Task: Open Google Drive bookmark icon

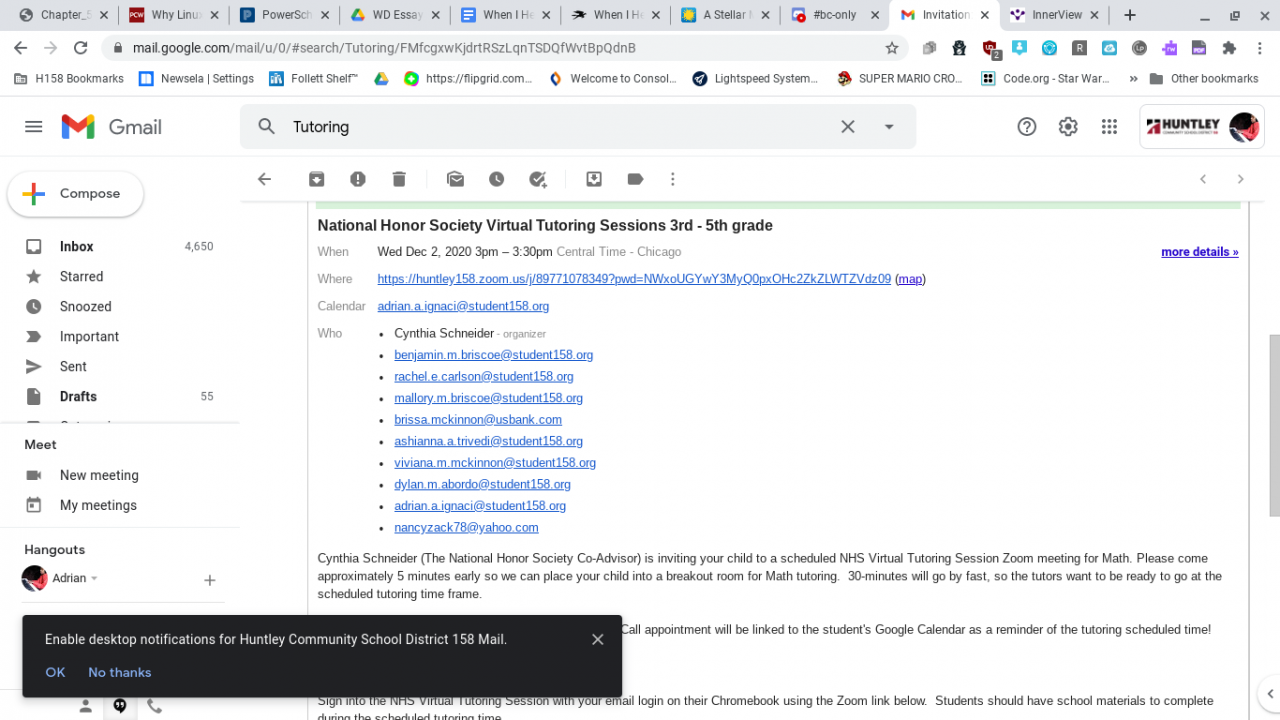Action: point(381,79)
